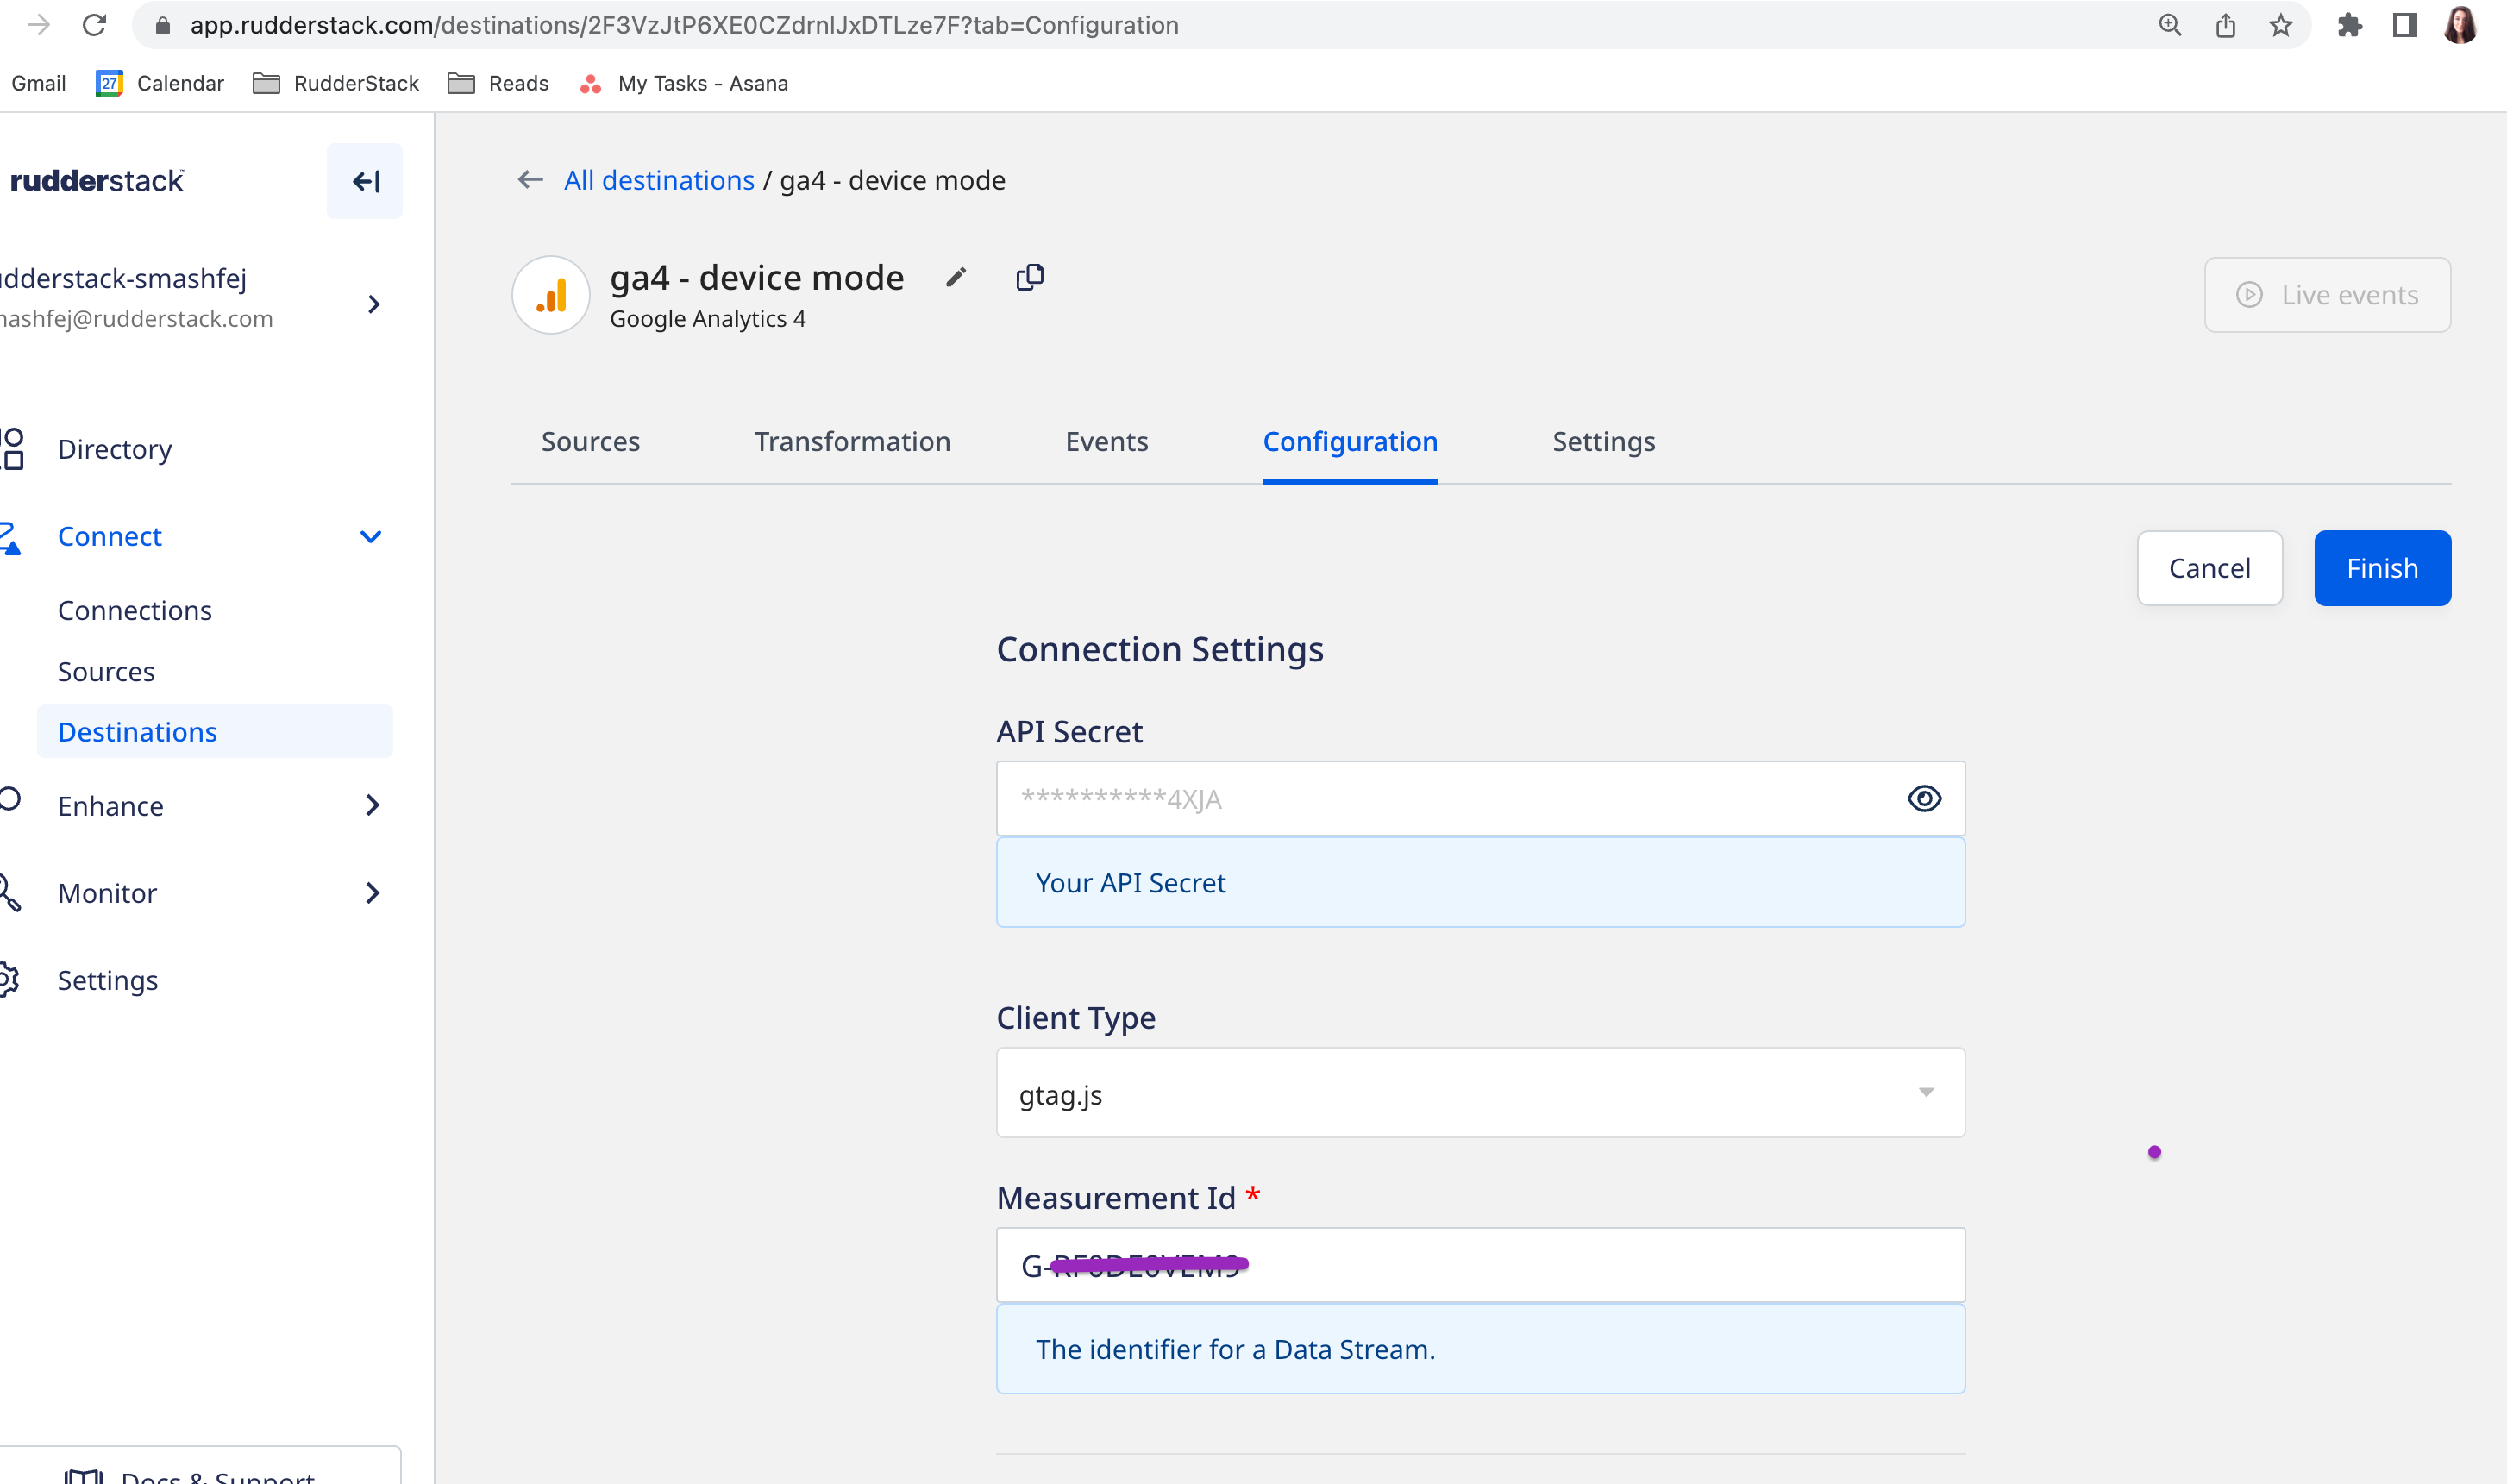Viewport: 2507px width, 1484px height.
Task: Open the All destinations link
Action: [658, 180]
